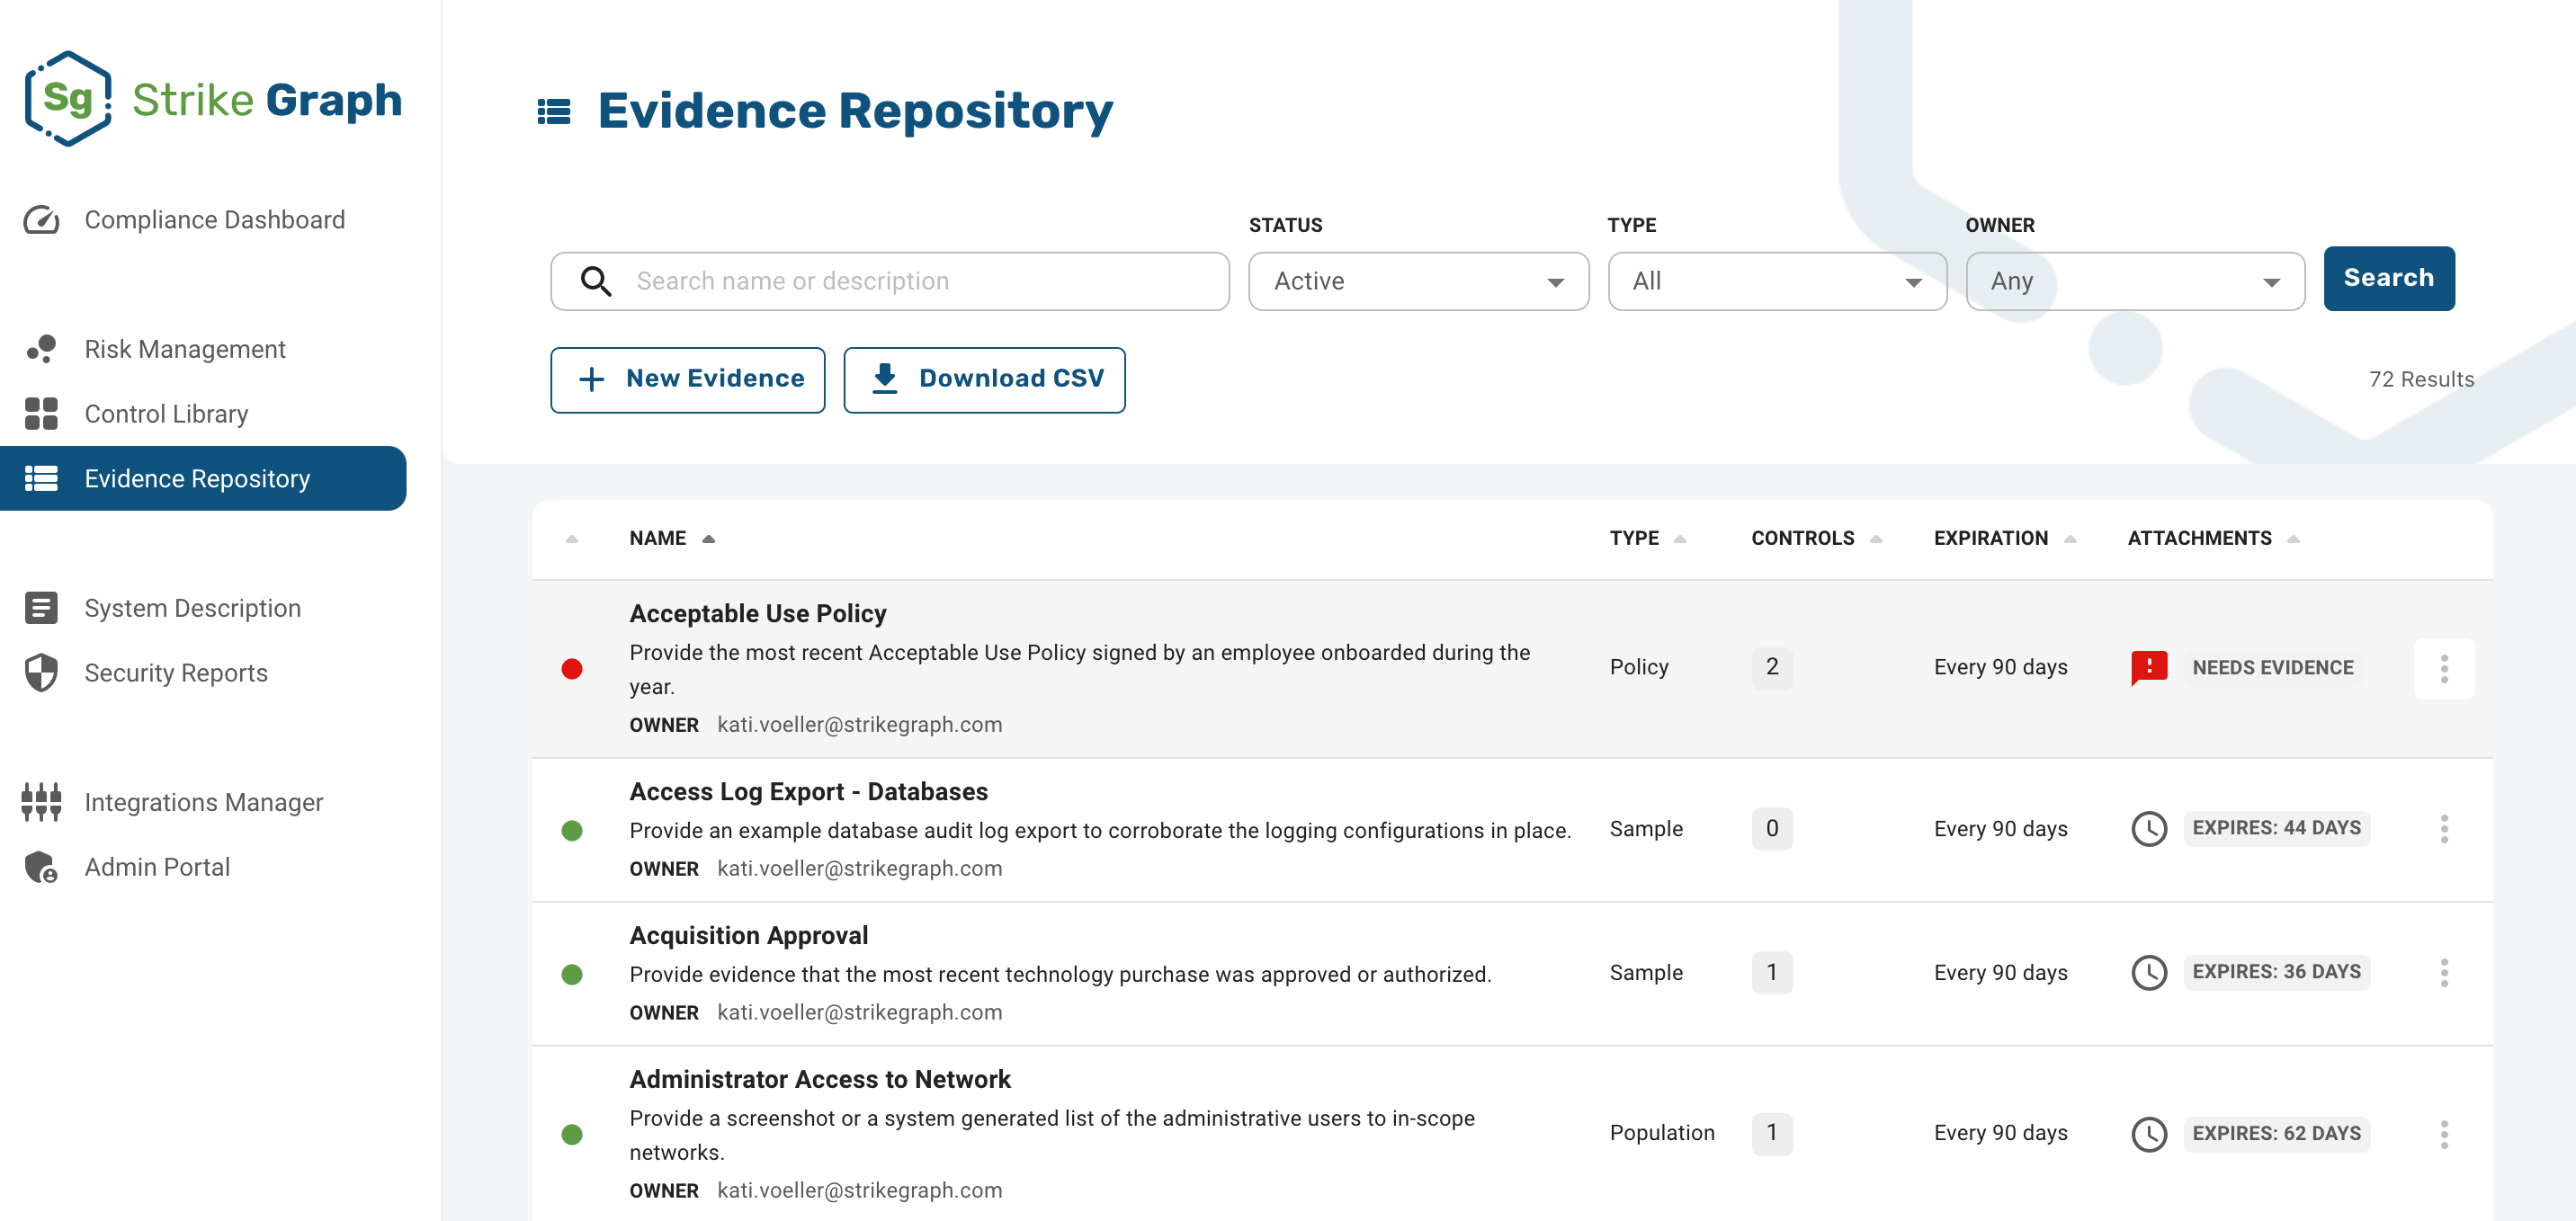Click the Control Library grid icon
This screenshot has height=1221, width=2576.
click(x=41, y=414)
